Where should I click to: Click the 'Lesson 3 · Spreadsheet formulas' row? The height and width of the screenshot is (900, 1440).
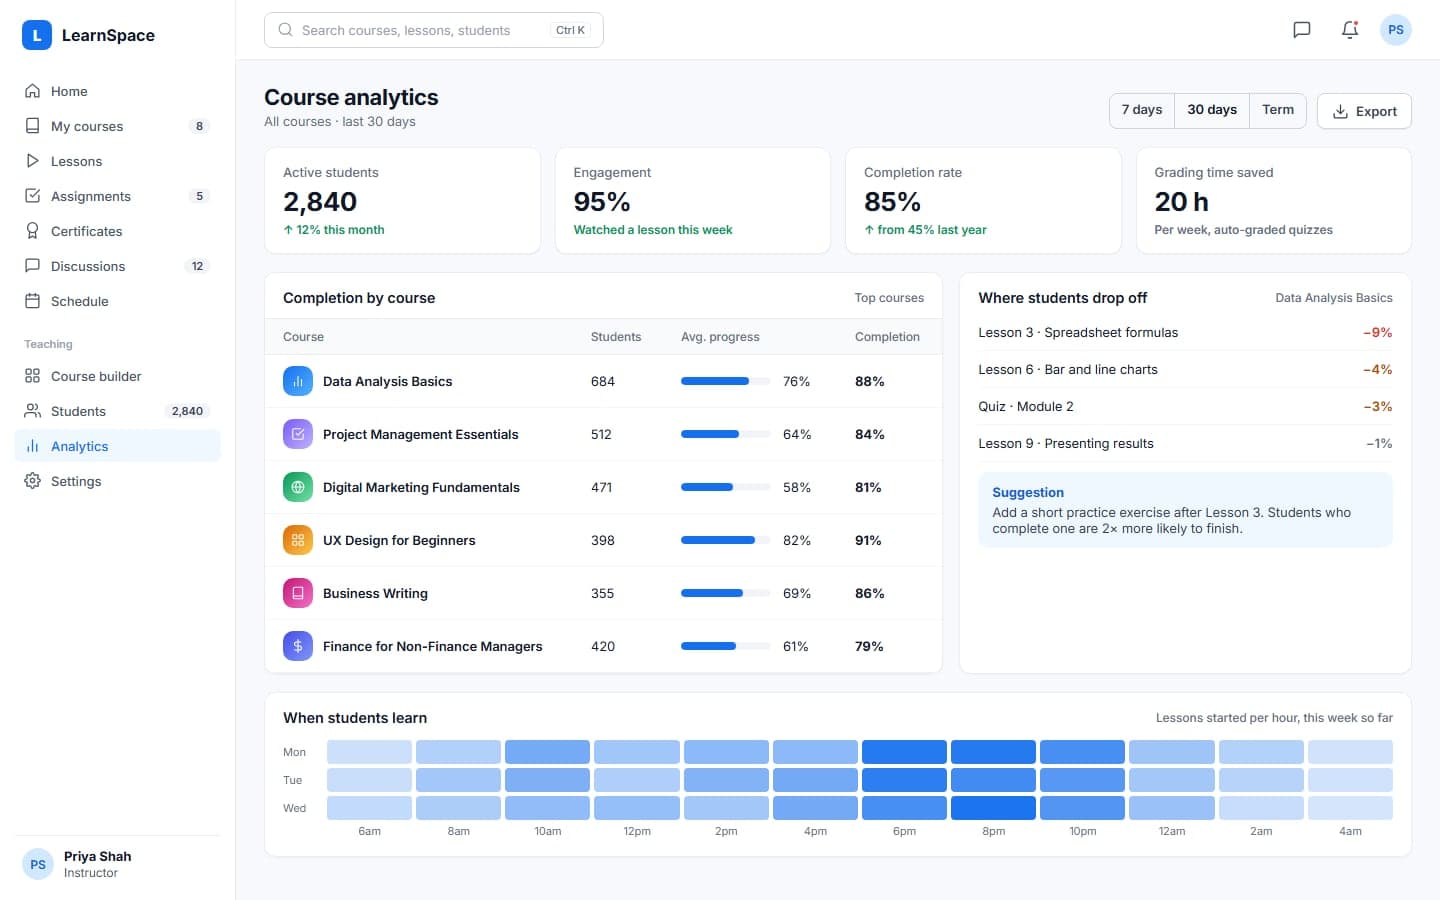coord(1185,332)
